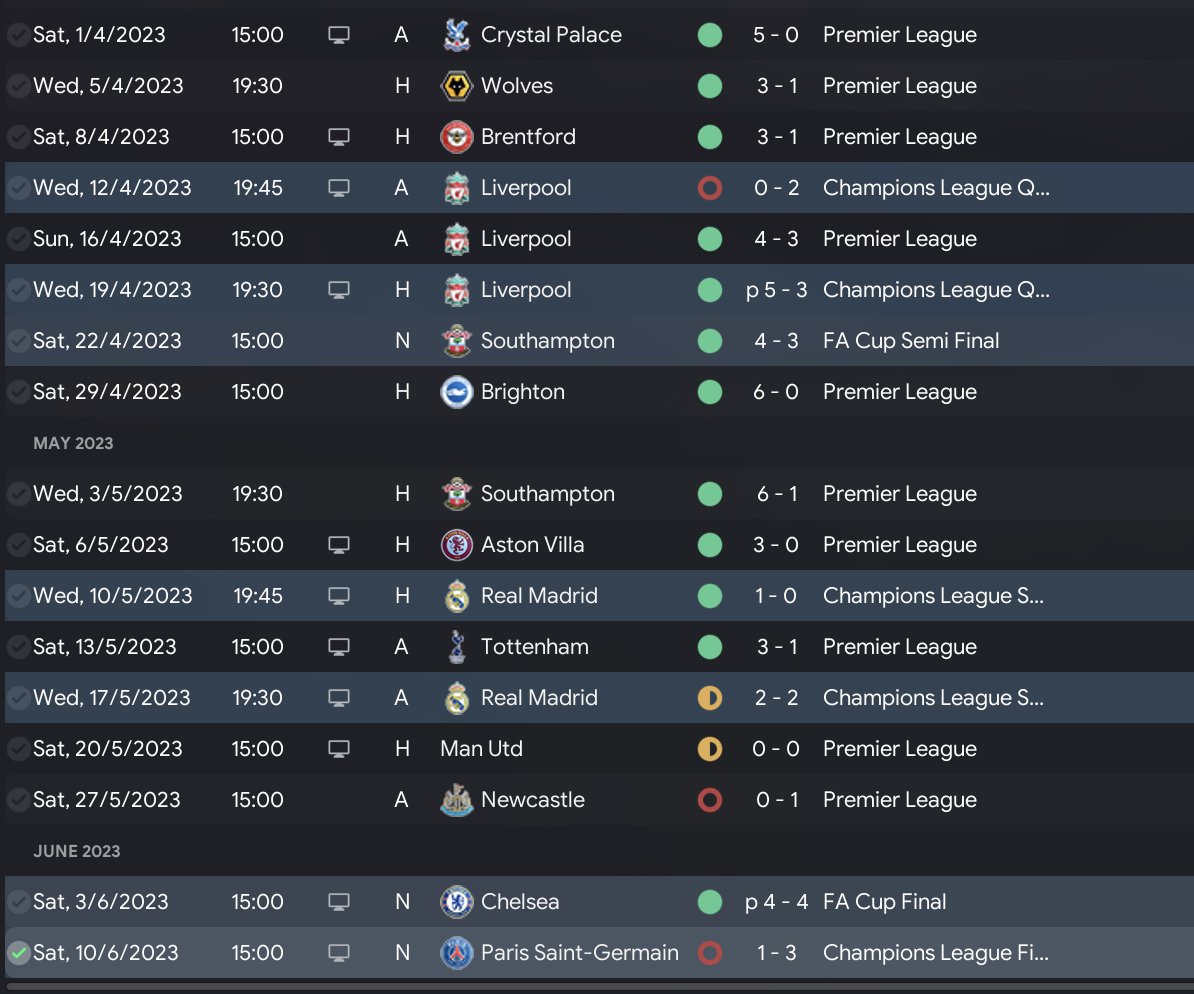1194x994 pixels.
Task: Click the Wolves club badge icon
Action: (456, 86)
